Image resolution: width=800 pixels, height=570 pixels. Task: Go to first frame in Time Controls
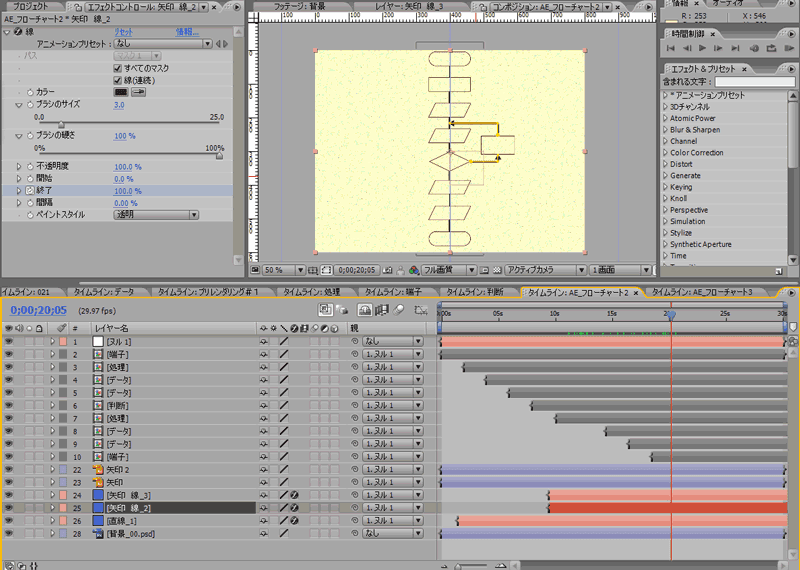670,48
